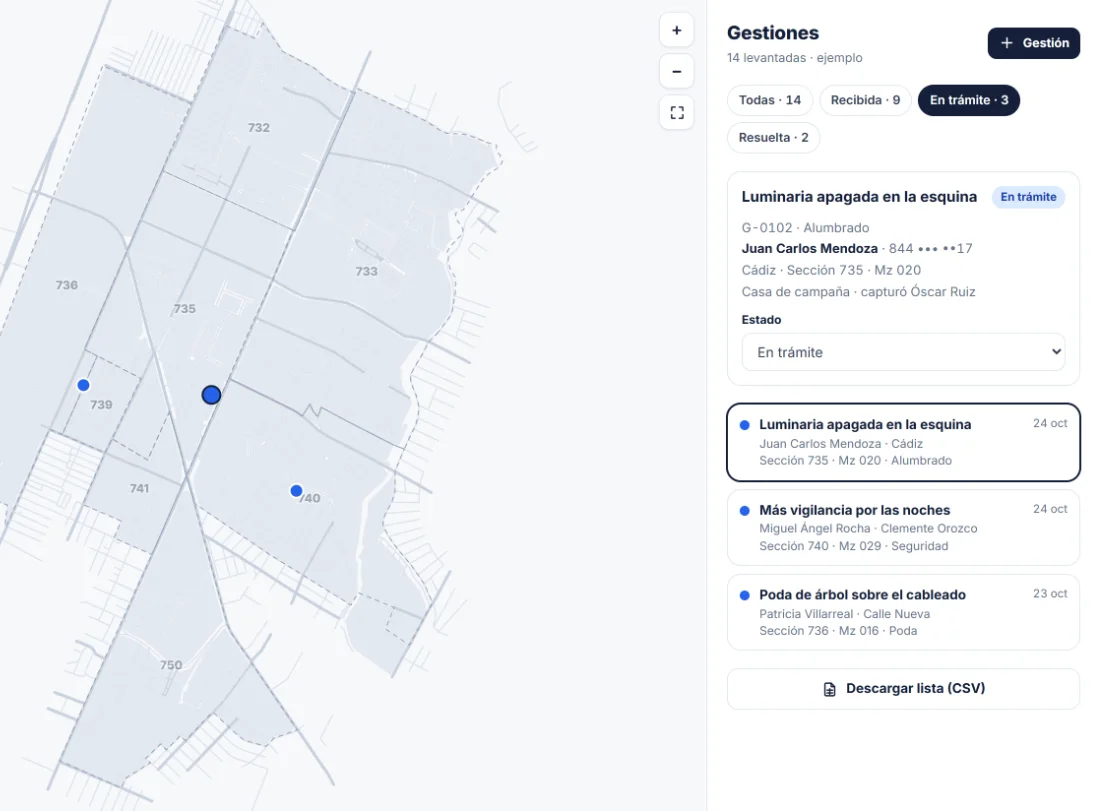This screenshot has width=1100, height=811.
Task: Click Sección 740 · Mz 029 · Seguridad text
Action: point(853,546)
